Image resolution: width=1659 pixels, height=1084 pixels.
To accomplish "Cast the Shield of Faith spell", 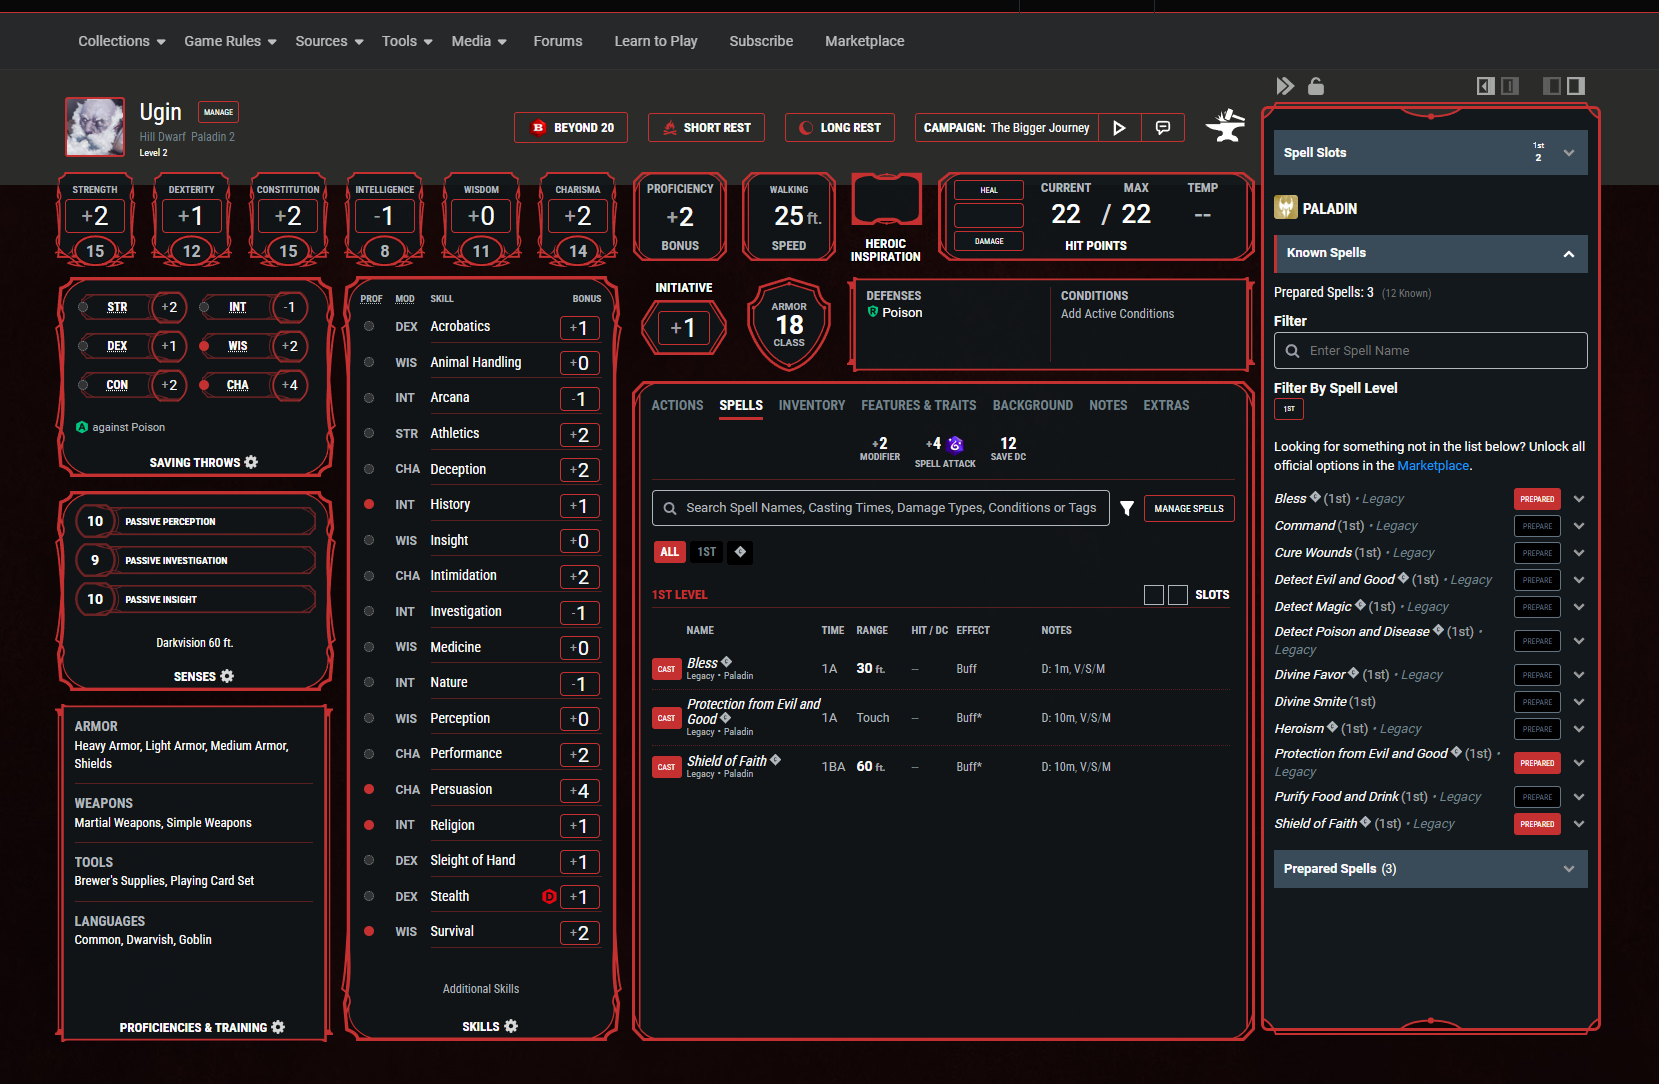I will 666,767.
